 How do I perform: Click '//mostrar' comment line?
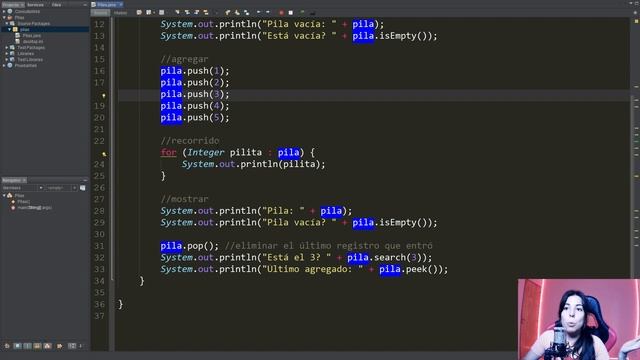(184, 199)
